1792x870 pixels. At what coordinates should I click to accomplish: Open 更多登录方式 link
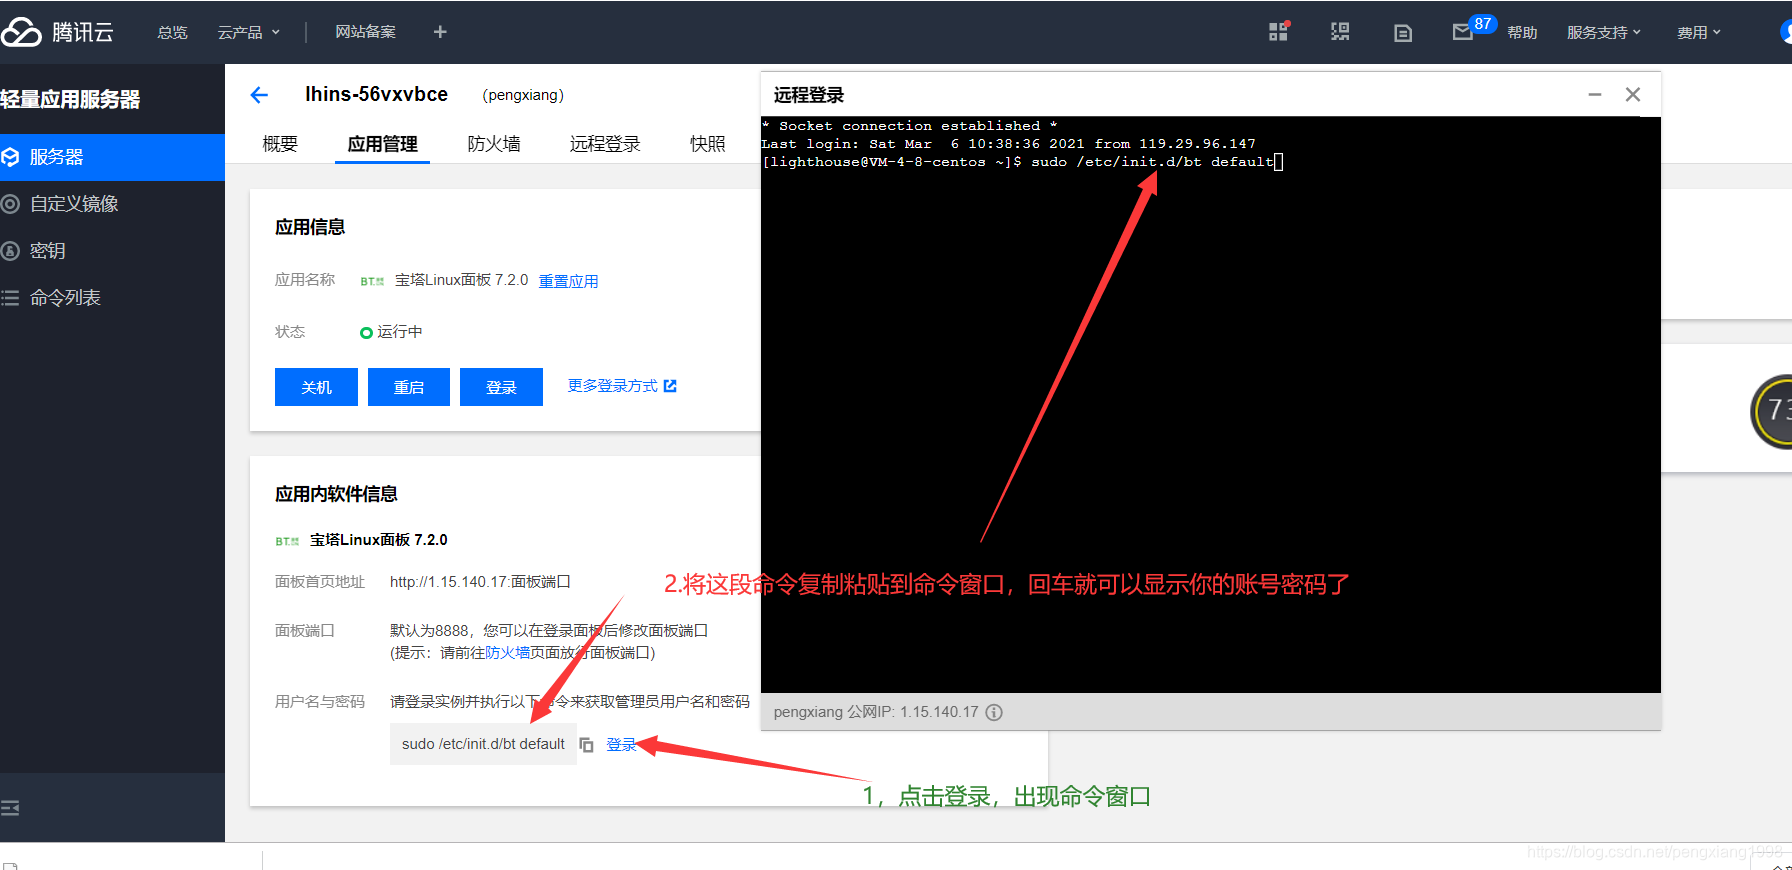[x=622, y=386]
